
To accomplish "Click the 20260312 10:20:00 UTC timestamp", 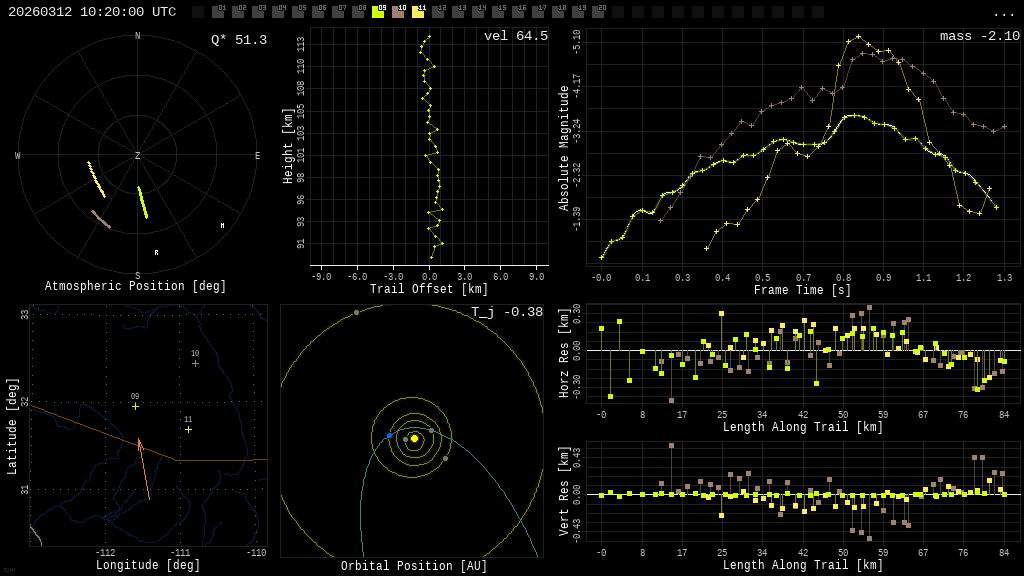I will (92, 12).
